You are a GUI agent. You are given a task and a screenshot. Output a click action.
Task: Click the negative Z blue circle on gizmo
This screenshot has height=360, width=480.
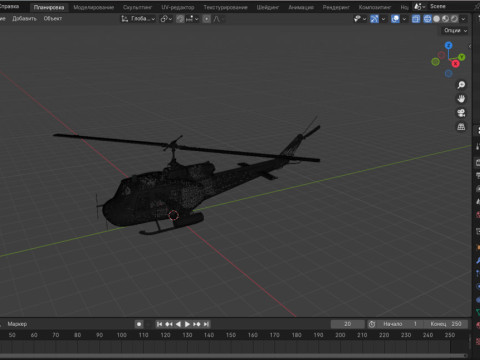pyautogui.click(x=448, y=73)
